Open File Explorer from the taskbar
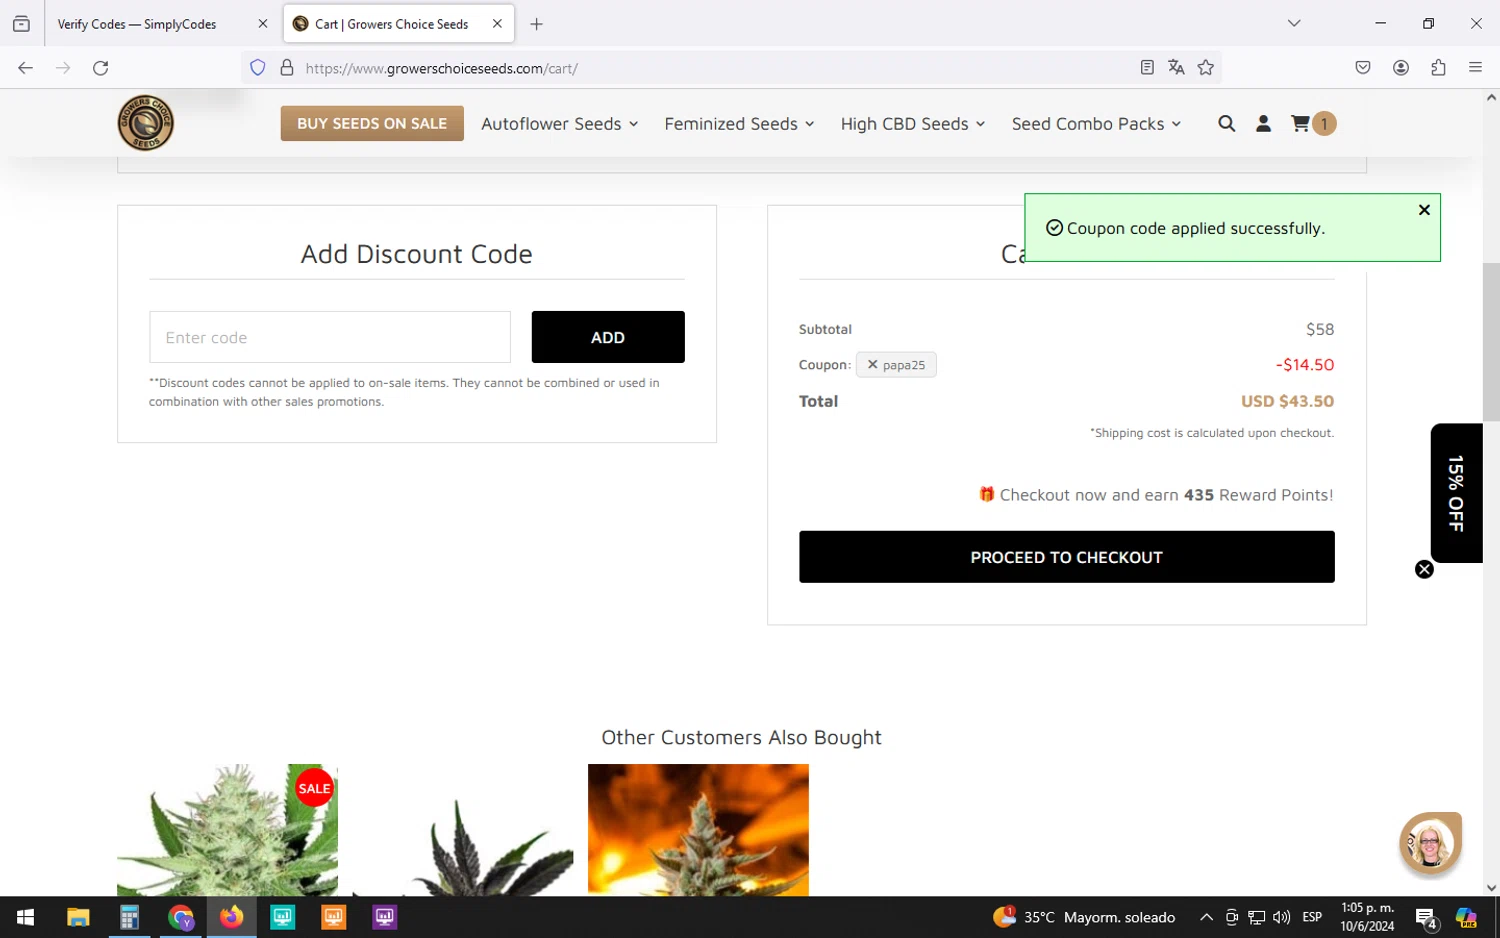This screenshot has width=1500, height=938. (78, 917)
